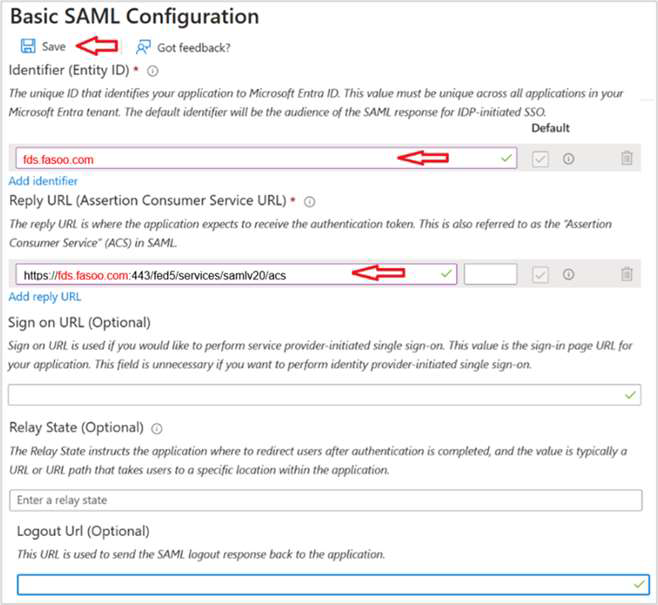The width and height of the screenshot is (658, 605).
Task: Click info icon in the reply URL row
Action: click(568, 274)
